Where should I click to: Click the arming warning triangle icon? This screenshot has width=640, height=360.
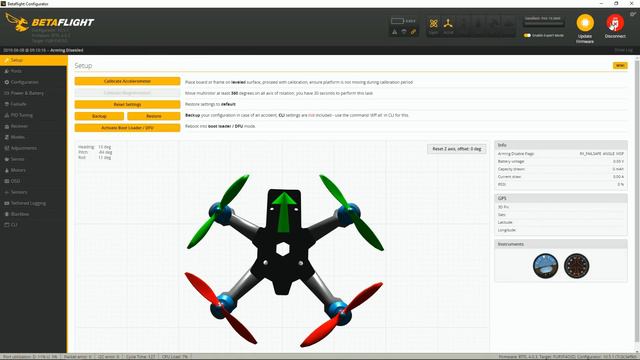[394, 32]
